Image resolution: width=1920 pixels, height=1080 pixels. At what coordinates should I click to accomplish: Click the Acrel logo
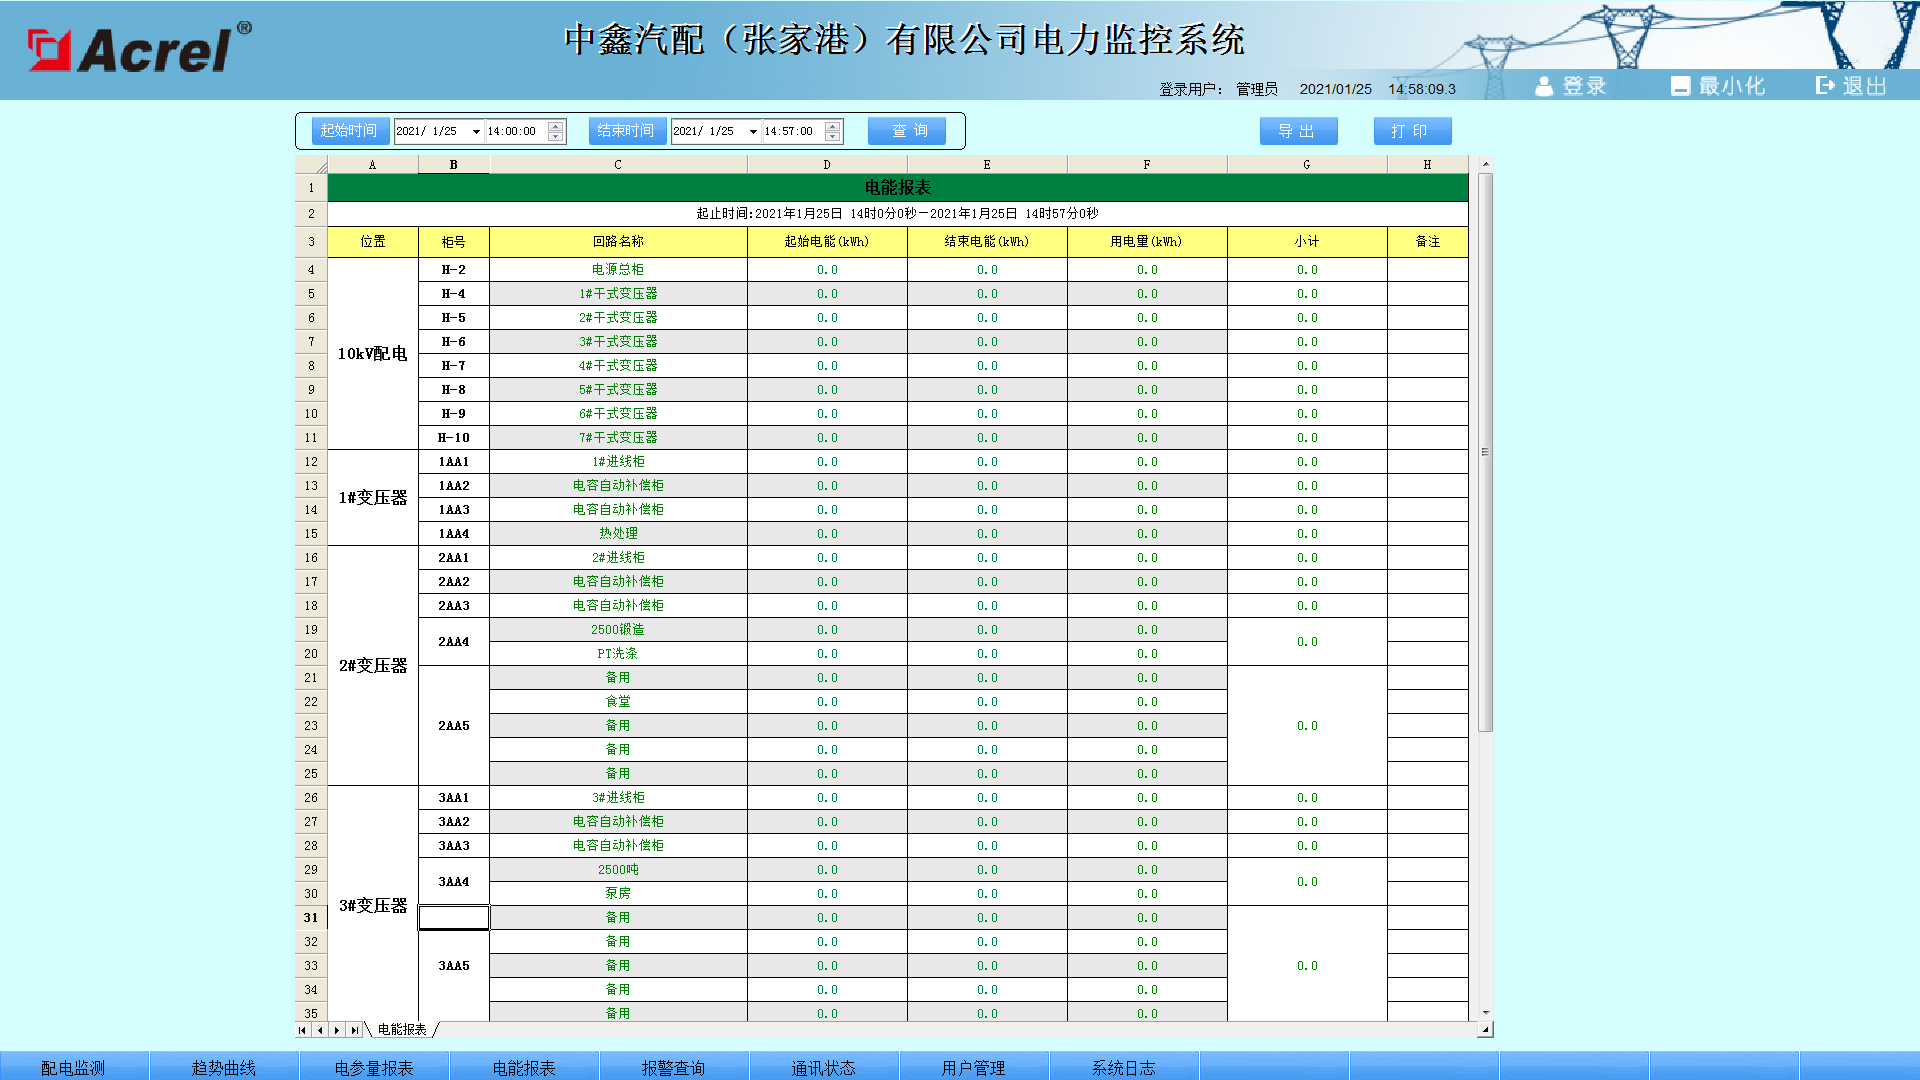(x=139, y=48)
